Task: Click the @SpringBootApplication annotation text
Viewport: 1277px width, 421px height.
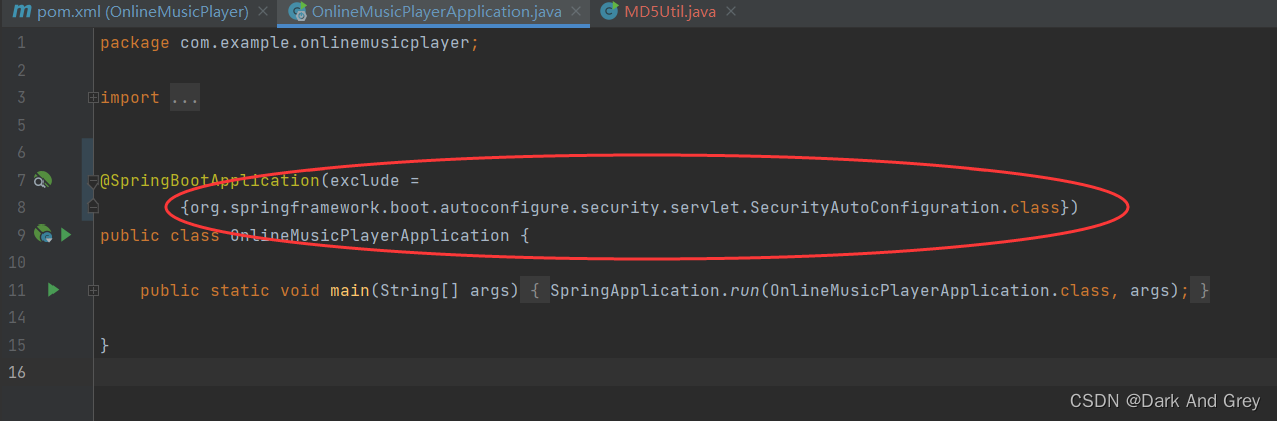Action: [x=210, y=181]
